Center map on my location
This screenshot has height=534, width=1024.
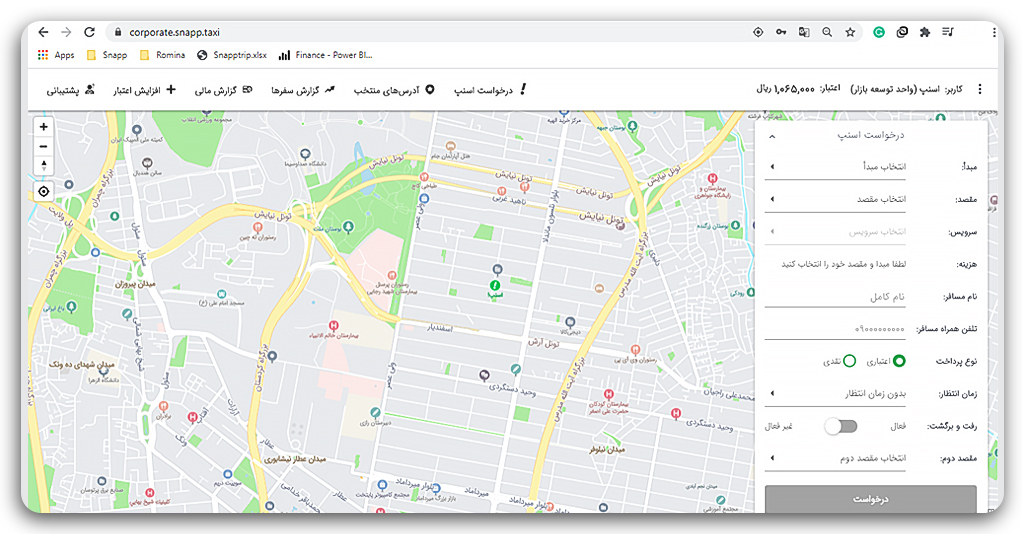click(x=44, y=191)
